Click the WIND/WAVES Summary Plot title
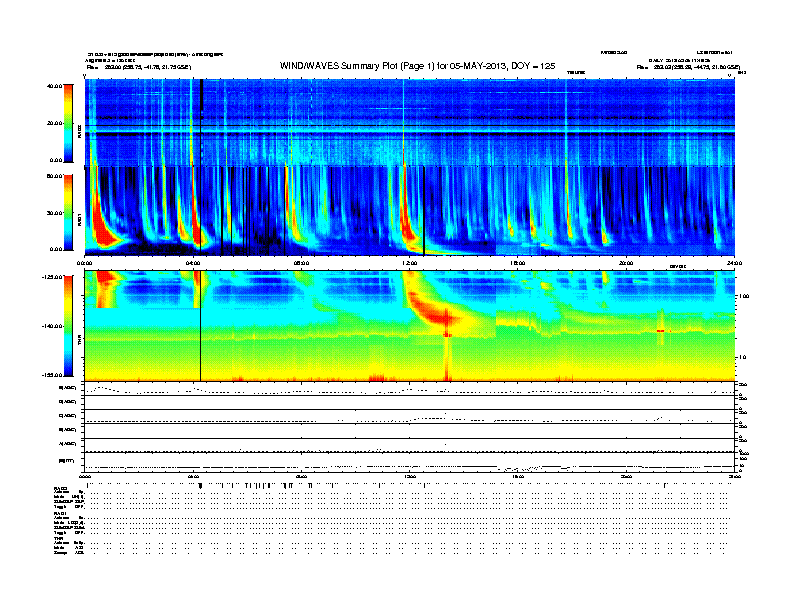This screenshot has height=612, width=792. point(417,66)
